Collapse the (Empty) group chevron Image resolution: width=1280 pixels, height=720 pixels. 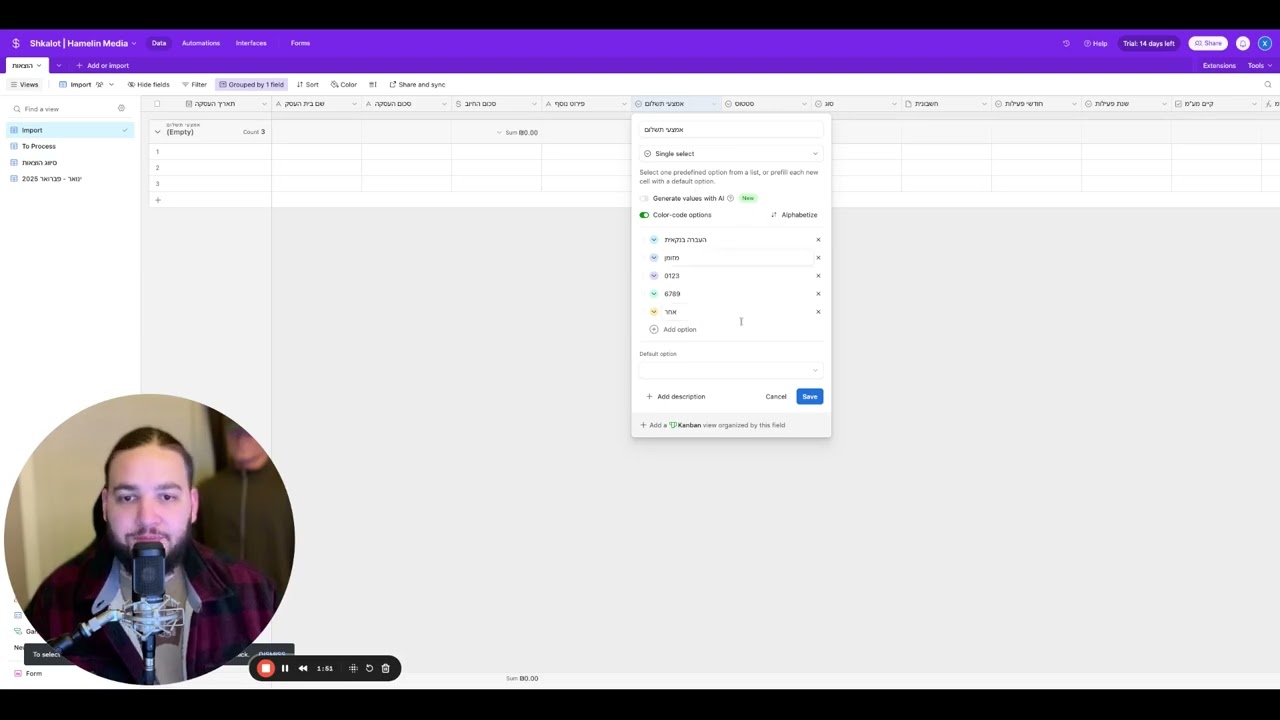tap(157, 132)
